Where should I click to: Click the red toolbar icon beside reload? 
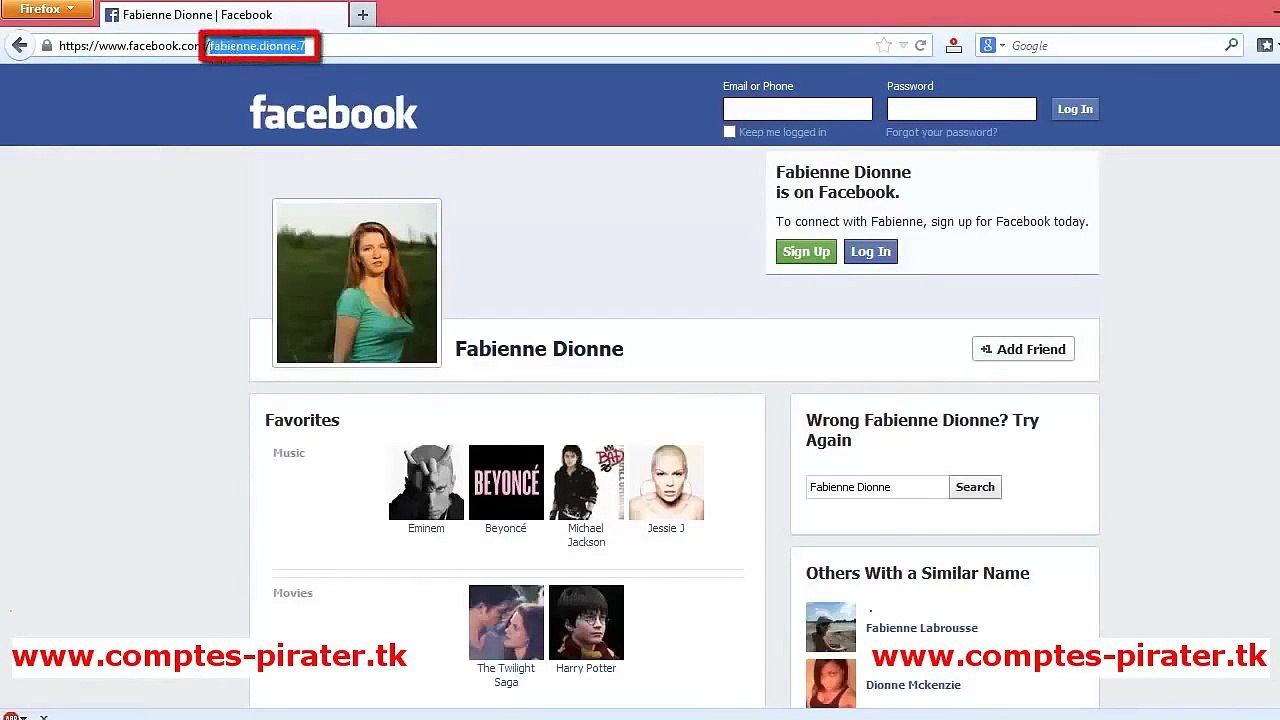tap(954, 45)
